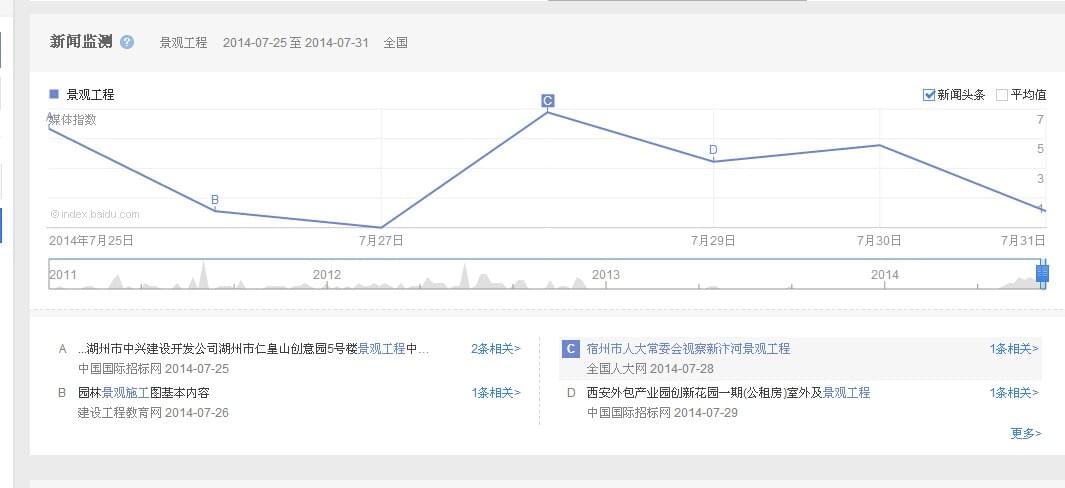
Task: Click the 7月29日 axis label
Action: coord(713,240)
